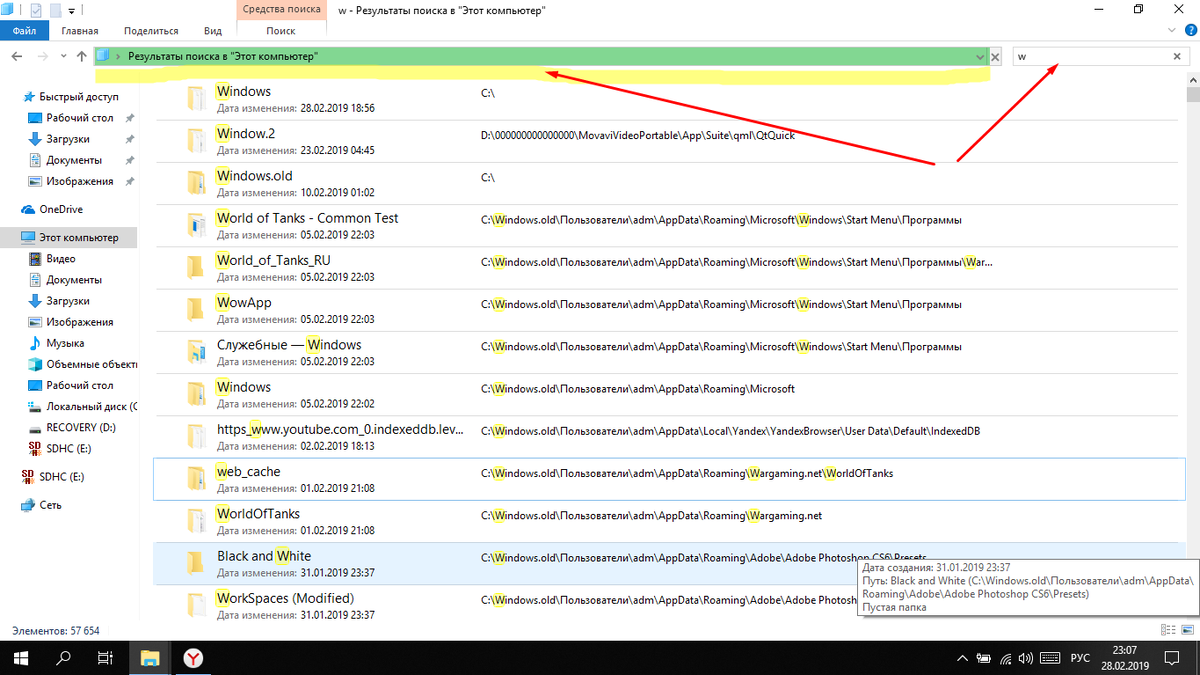1200x675 pixels.
Task: Open the volume control tray icon
Action: (x=1028, y=658)
